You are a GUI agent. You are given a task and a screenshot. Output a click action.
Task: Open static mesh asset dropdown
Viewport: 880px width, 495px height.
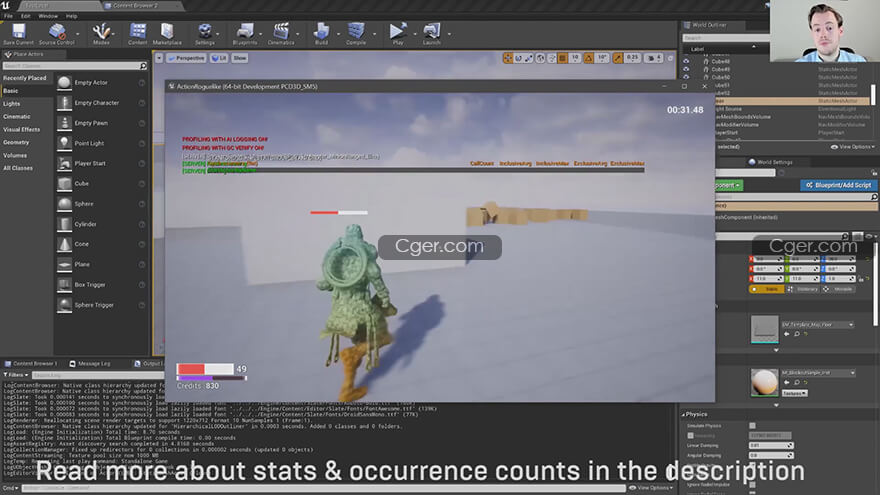(x=818, y=324)
